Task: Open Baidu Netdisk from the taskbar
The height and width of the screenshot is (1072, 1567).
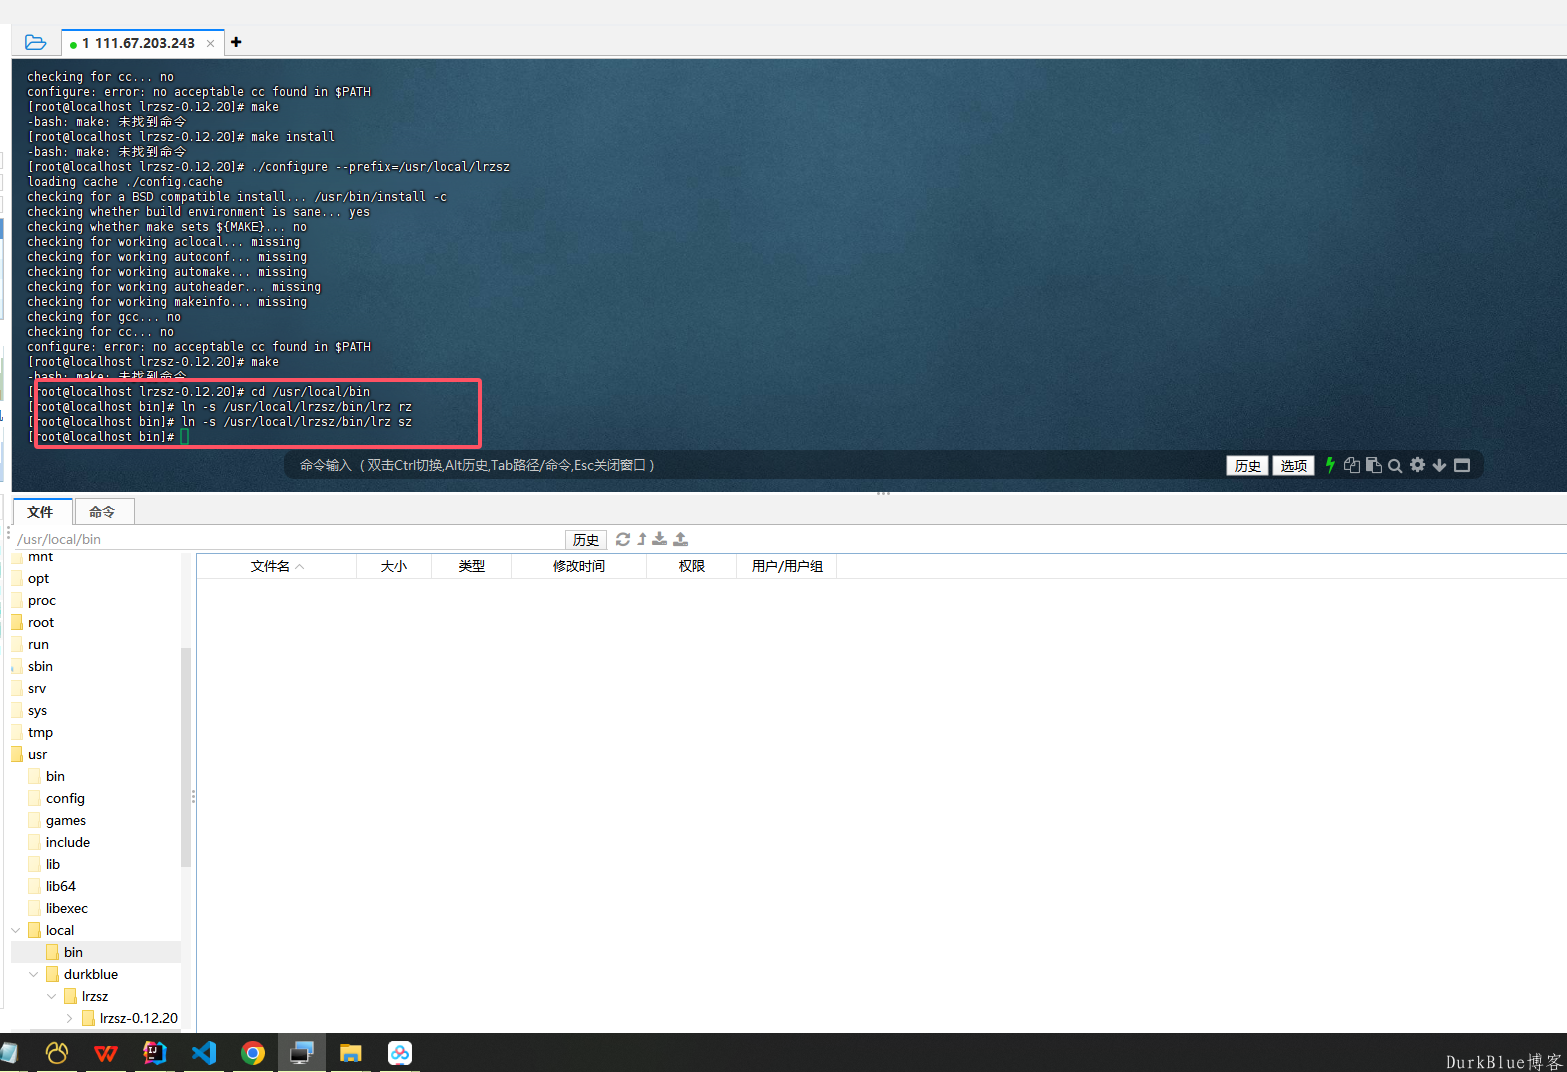Action: tap(400, 1053)
